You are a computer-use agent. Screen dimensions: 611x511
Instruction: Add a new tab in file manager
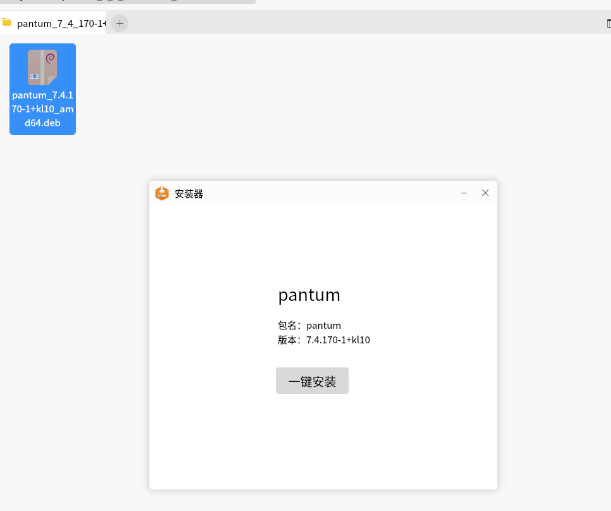click(120, 23)
